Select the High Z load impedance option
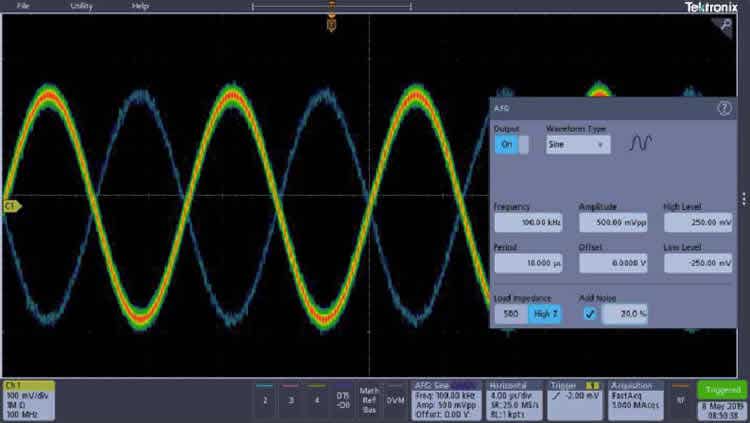 pos(544,314)
